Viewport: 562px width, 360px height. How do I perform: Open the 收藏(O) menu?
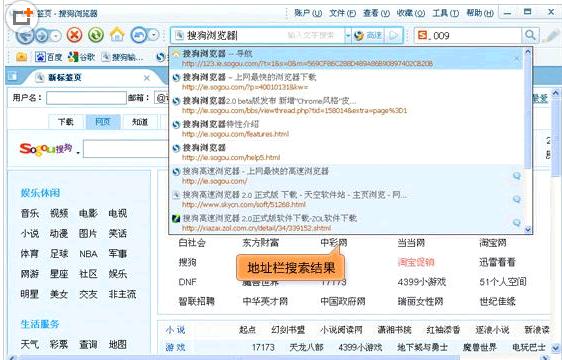tap(410, 13)
